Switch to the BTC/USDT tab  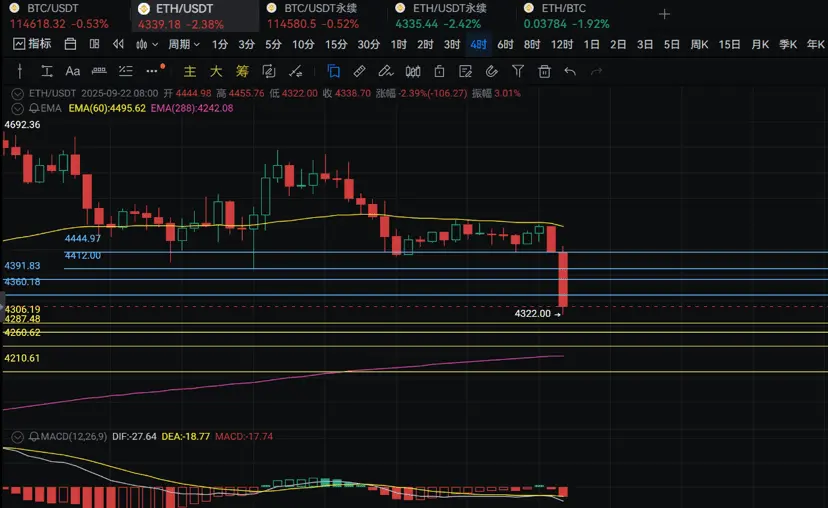click(x=63, y=16)
